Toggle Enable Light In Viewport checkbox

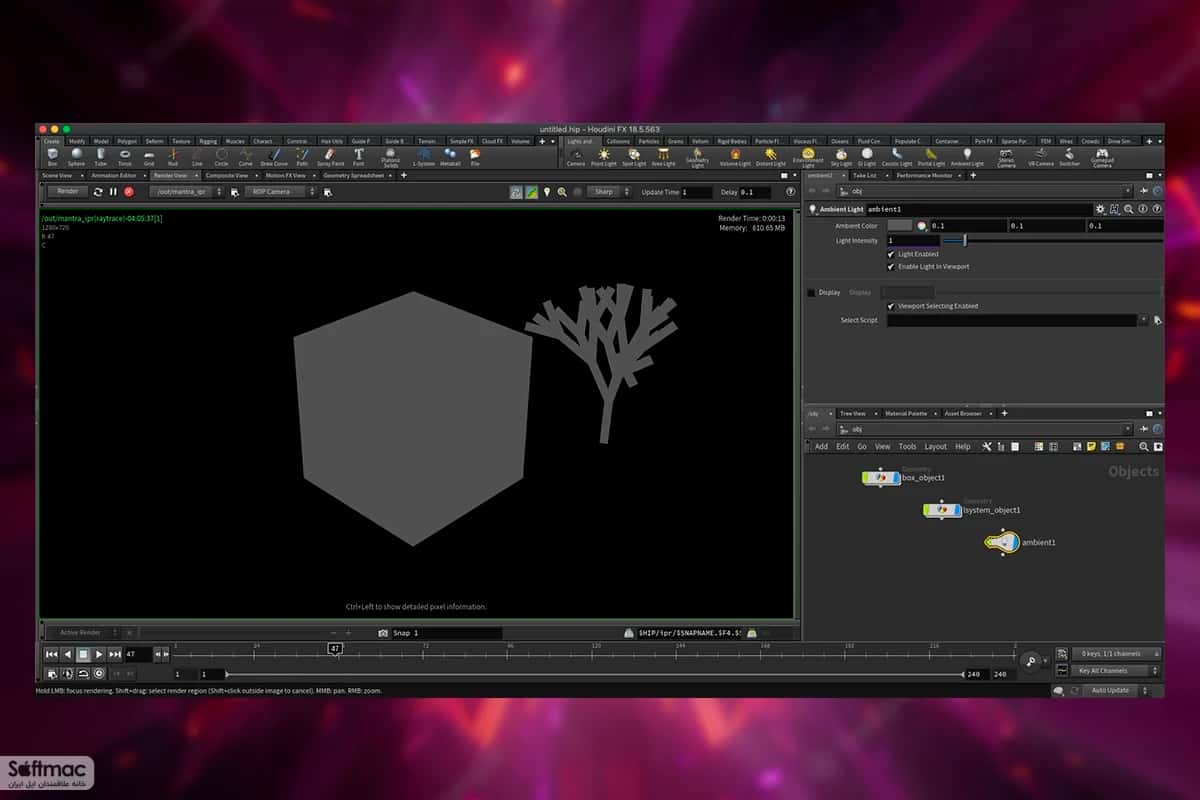(891, 267)
